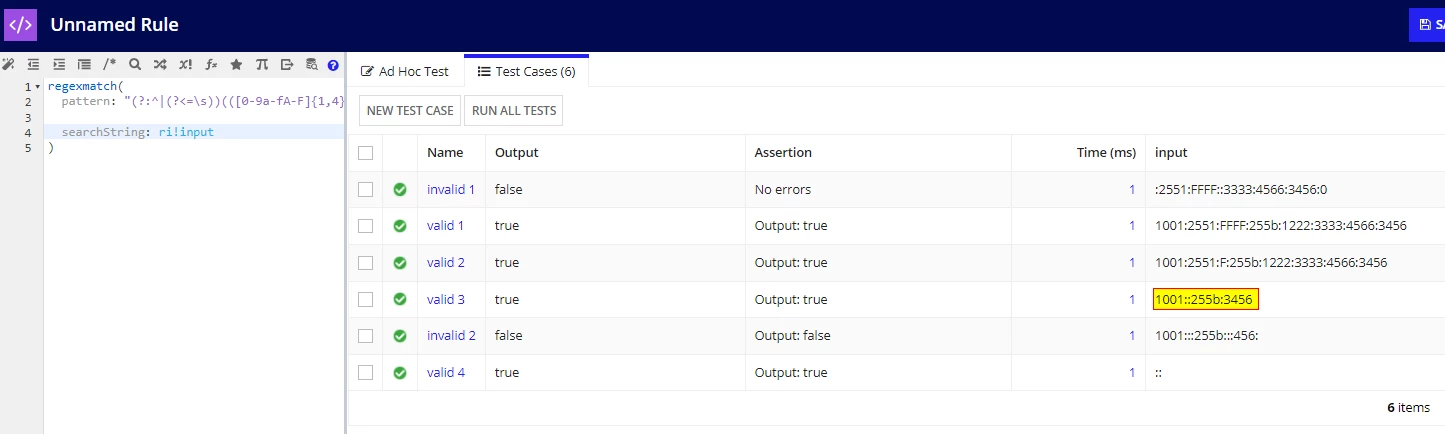Click the NEW TEST CASE button
Image resolution: width=1445 pixels, height=434 pixels.
pos(410,110)
